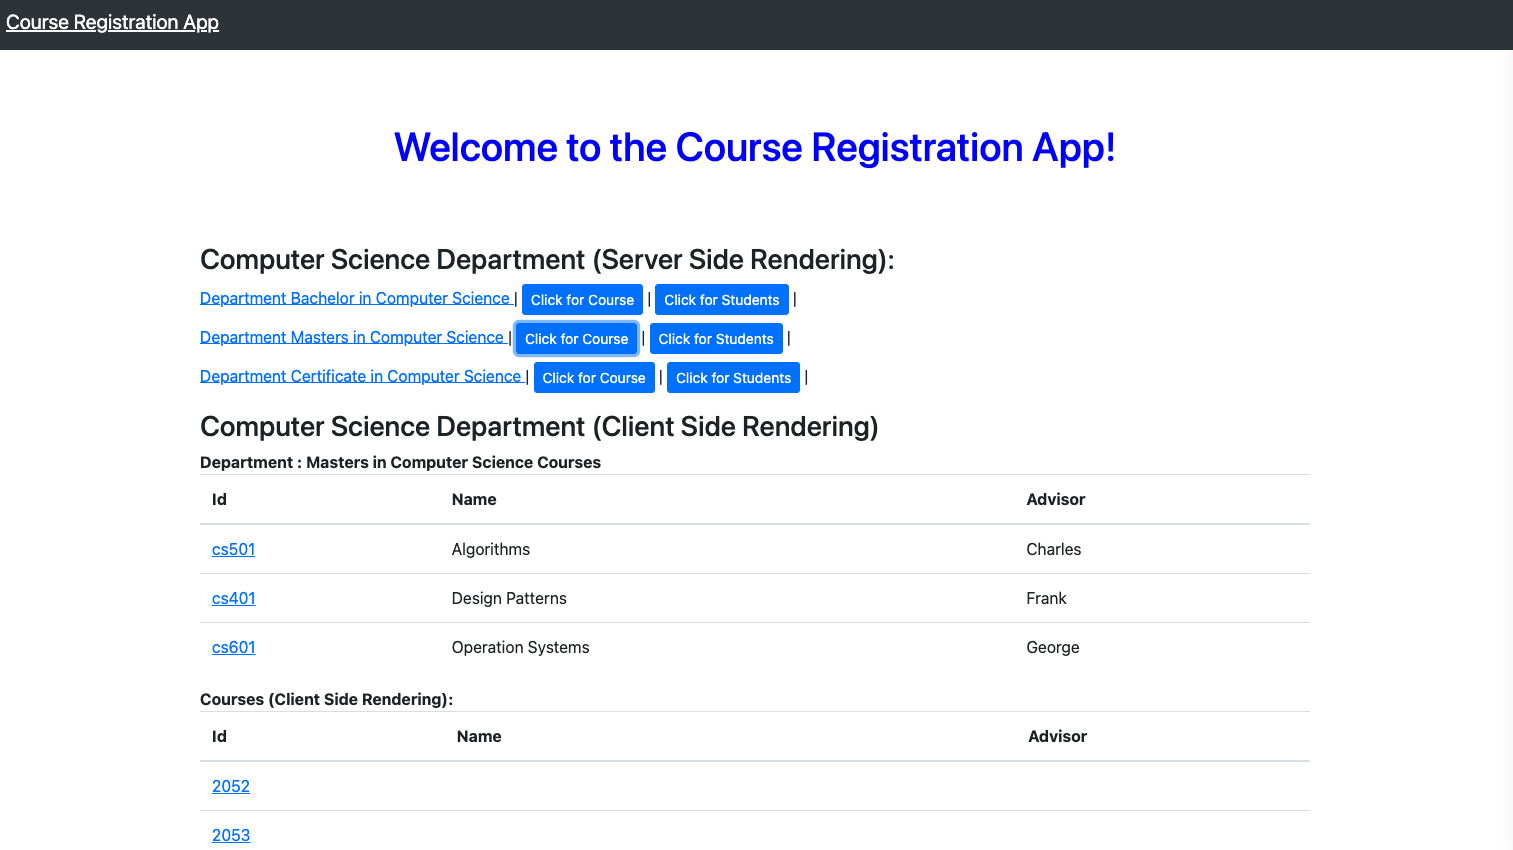The width and height of the screenshot is (1513, 850).
Task: Open course cs601 link
Action: (234, 647)
